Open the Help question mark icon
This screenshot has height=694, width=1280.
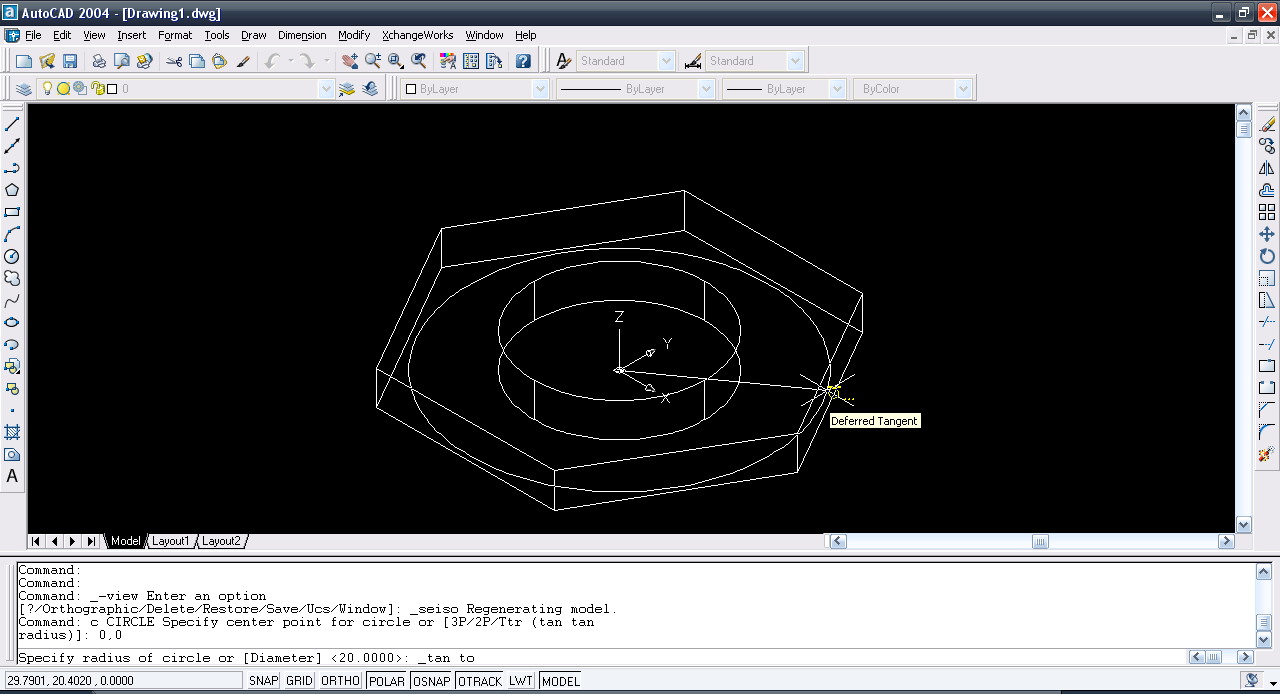click(523, 61)
